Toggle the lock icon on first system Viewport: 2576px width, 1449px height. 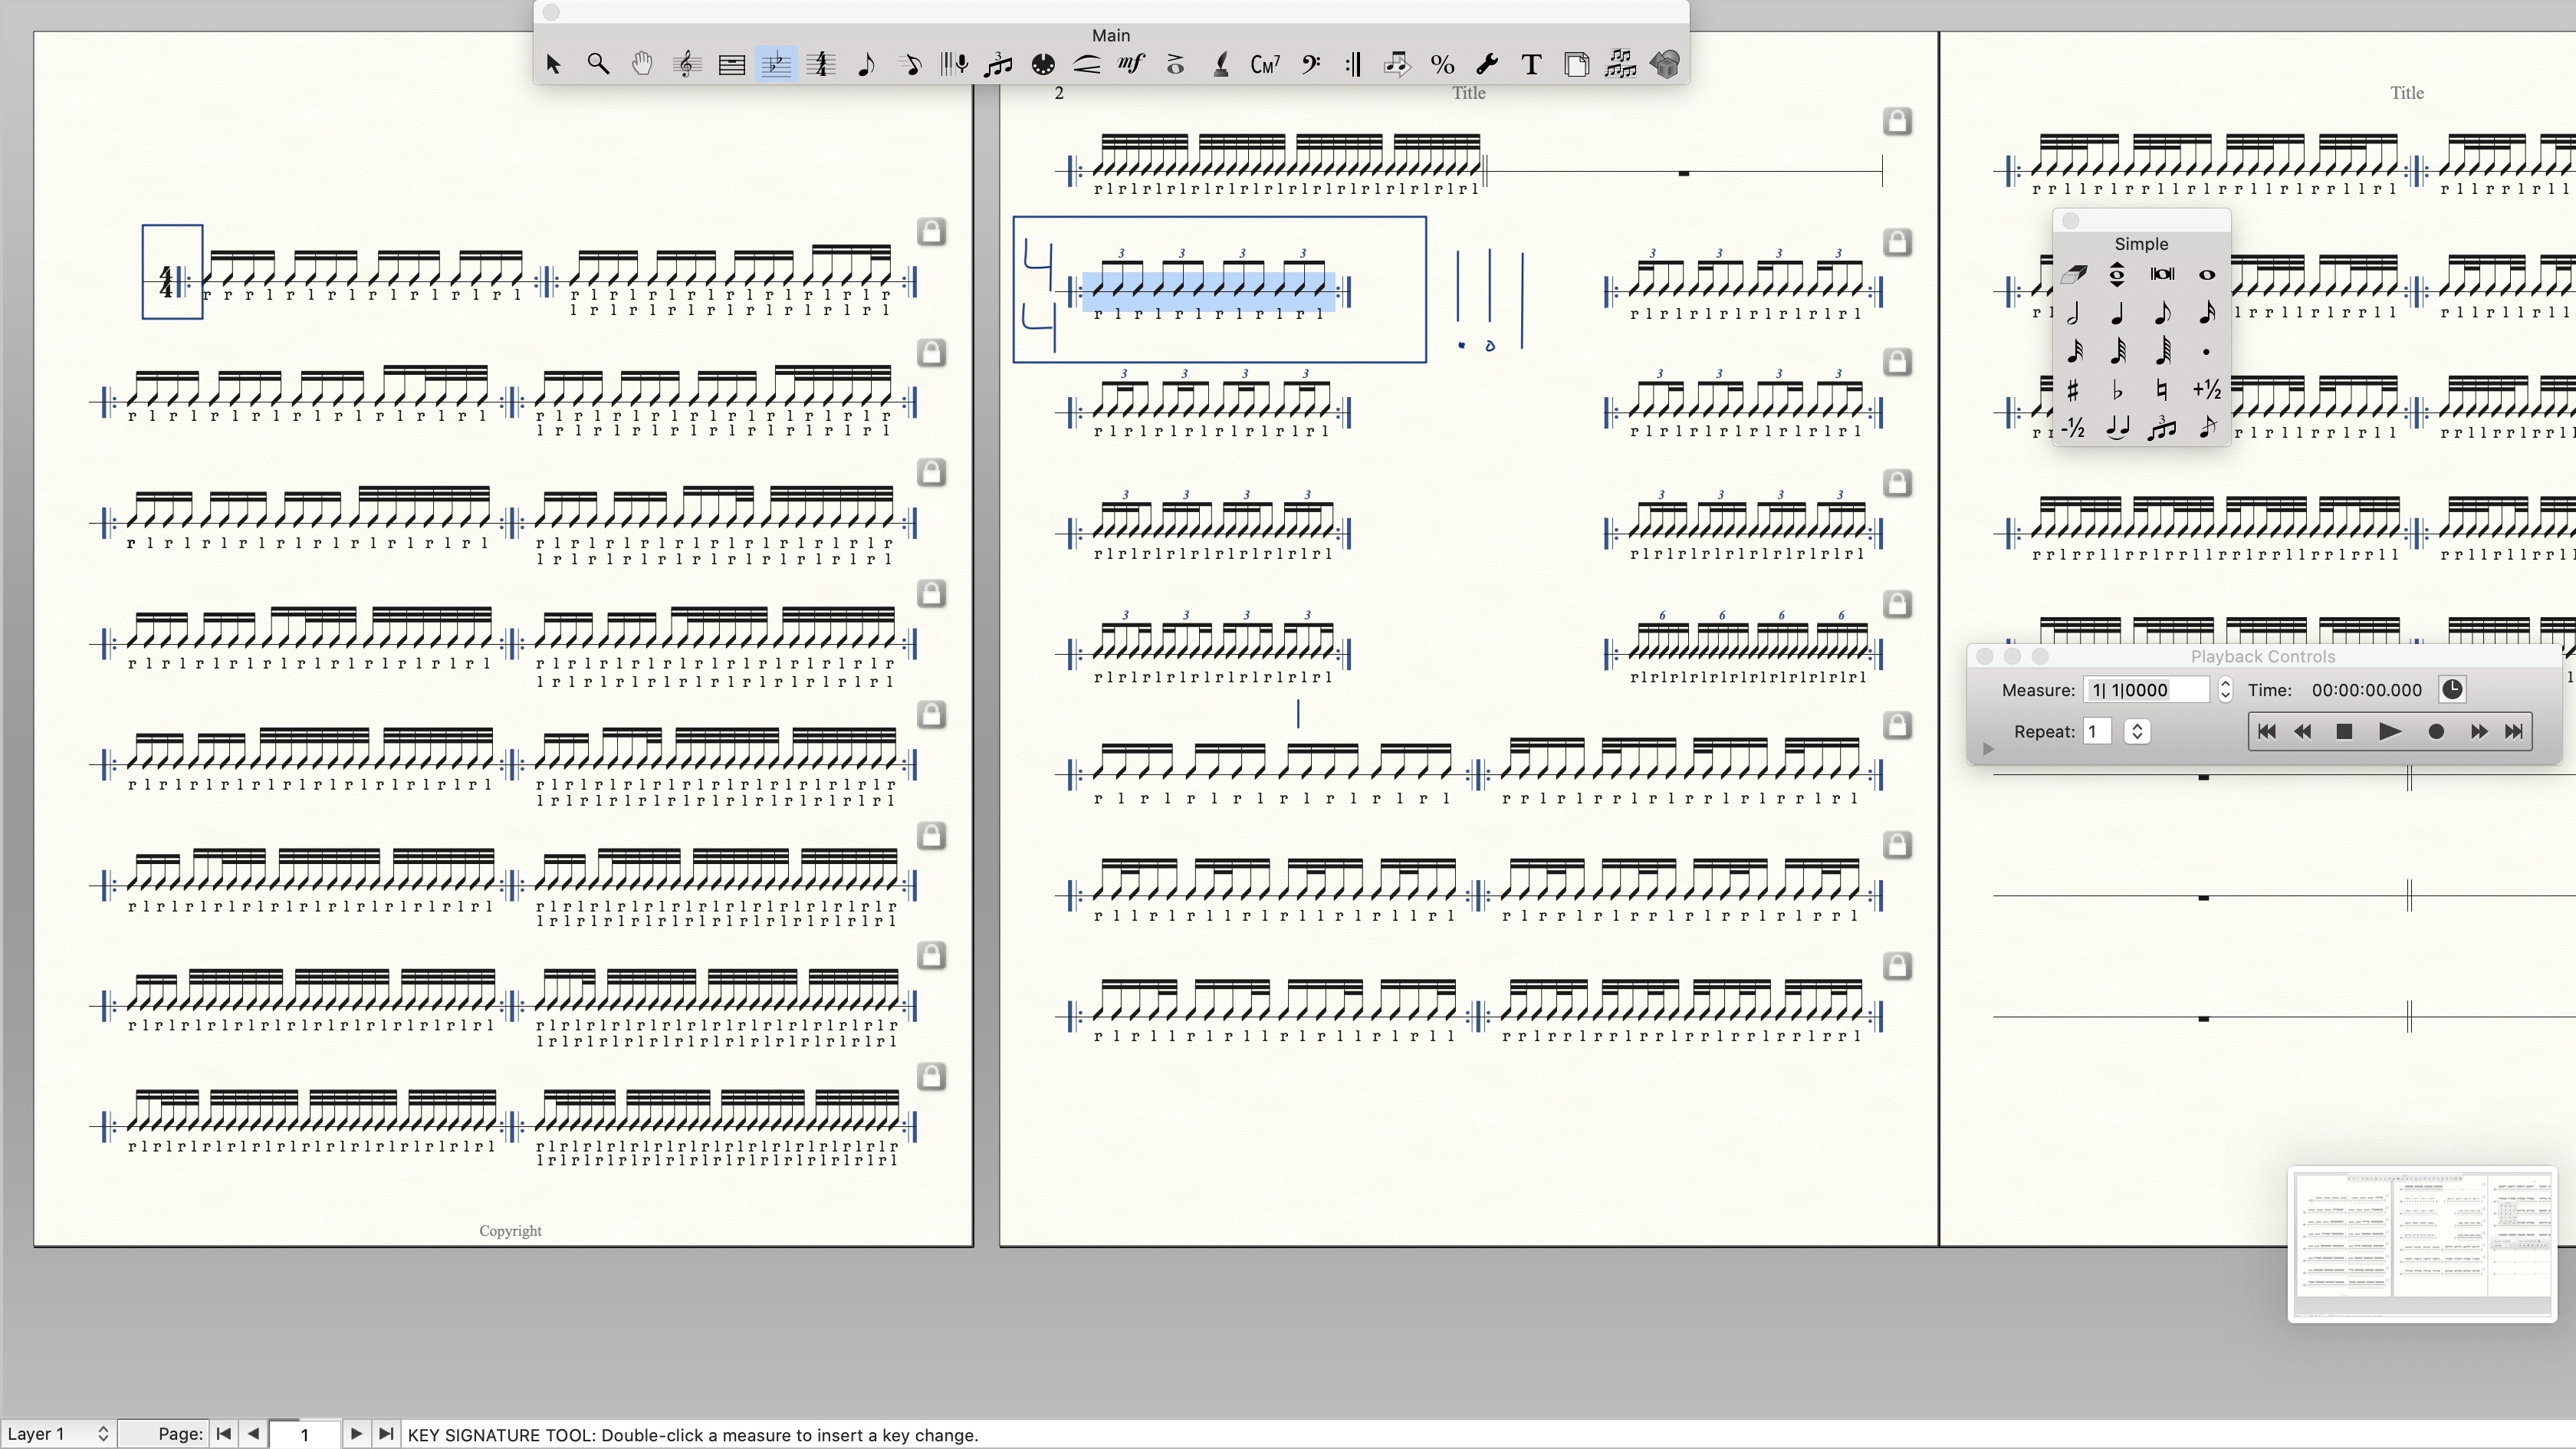tap(931, 232)
